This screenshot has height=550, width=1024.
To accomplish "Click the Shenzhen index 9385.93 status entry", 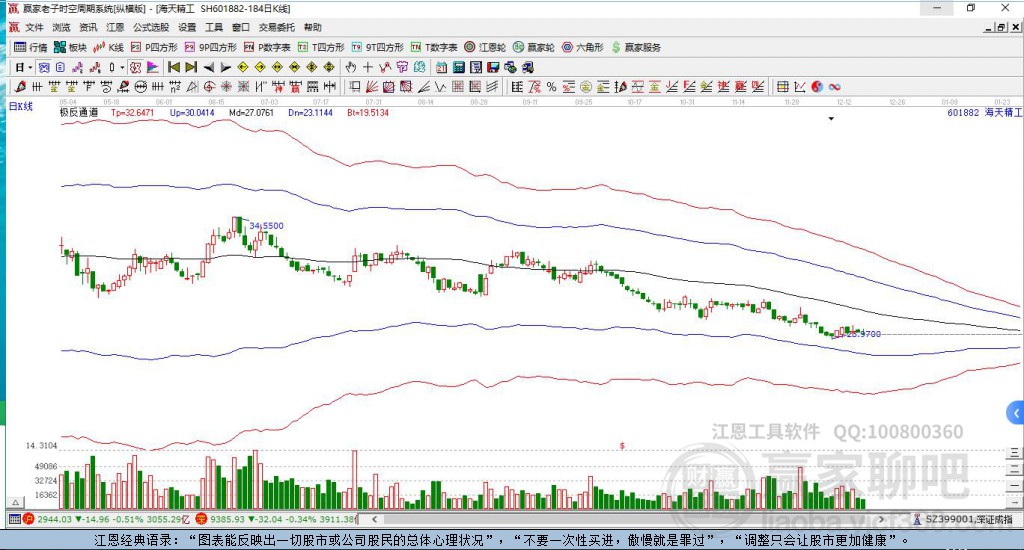I will coord(278,519).
